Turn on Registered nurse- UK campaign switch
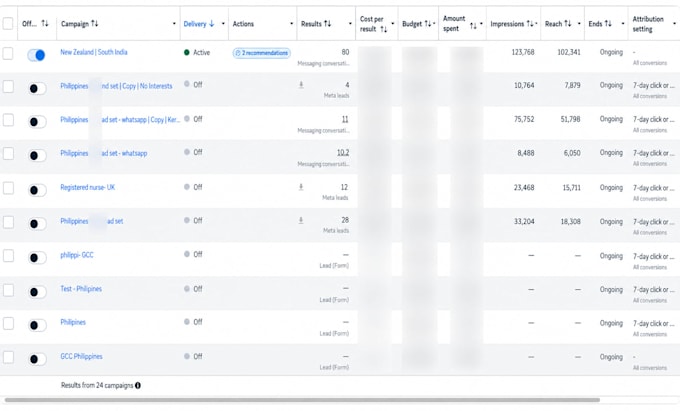 tap(37, 190)
